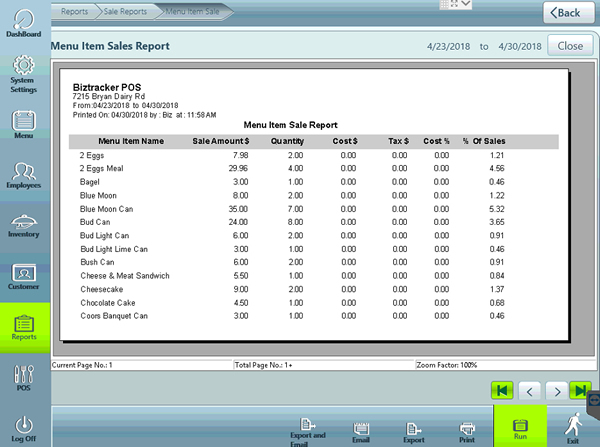This screenshot has height=447, width=600.
Task: Select the Reports sidebar icon
Action: click(24, 328)
